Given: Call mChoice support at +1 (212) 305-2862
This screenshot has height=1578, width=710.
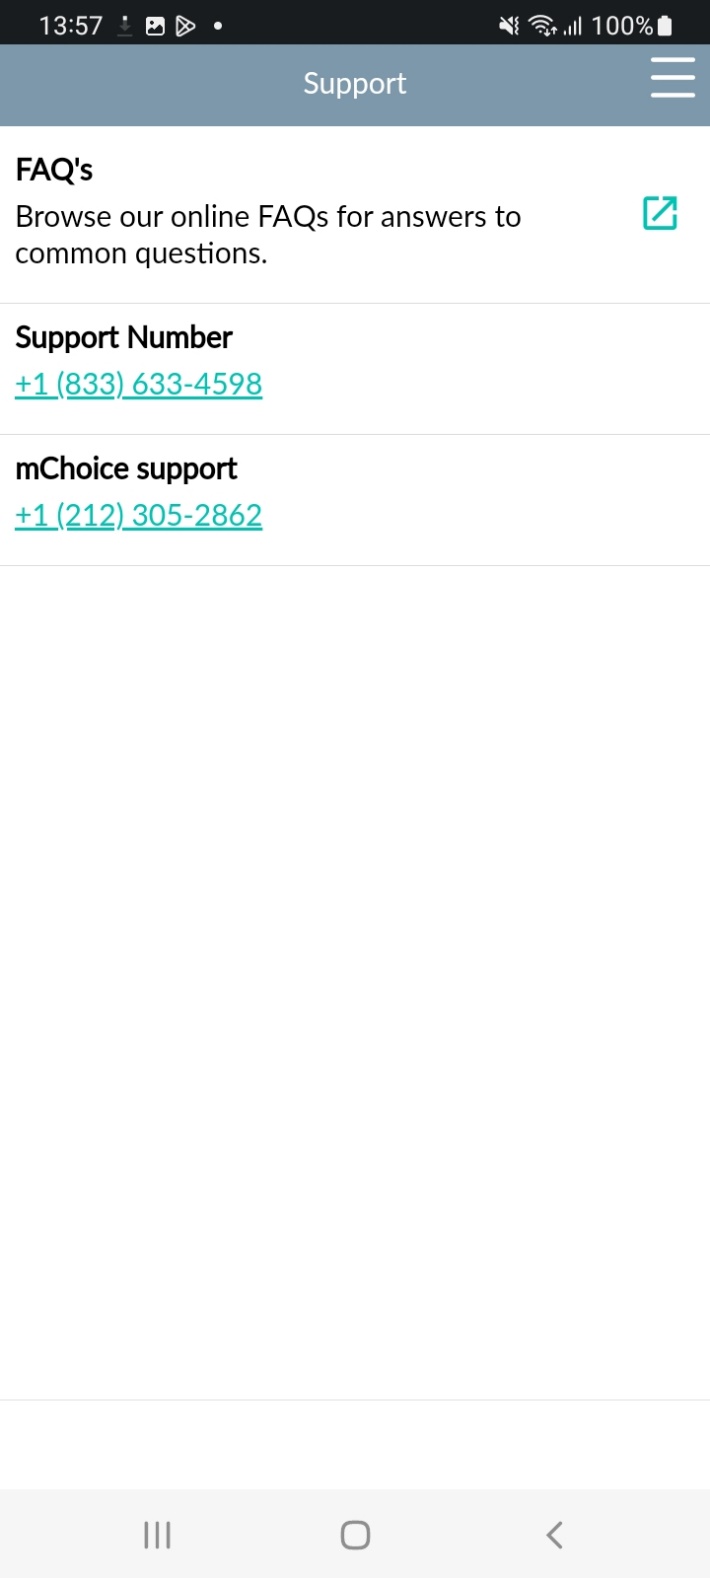Looking at the screenshot, I should pos(139,515).
